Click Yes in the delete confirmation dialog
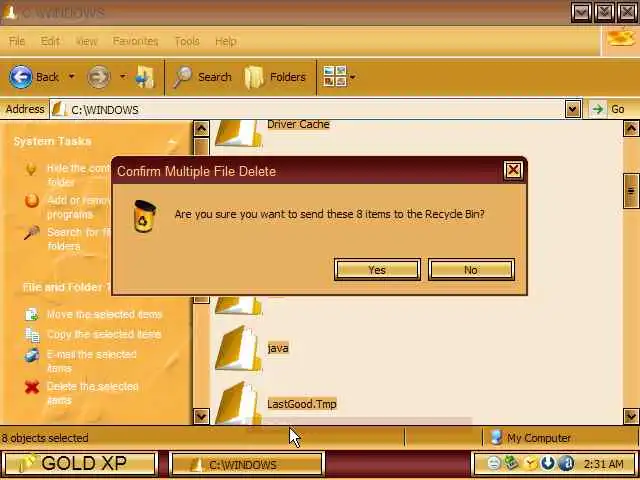This screenshot has width=640, height=480. click(x=377, y=270)
